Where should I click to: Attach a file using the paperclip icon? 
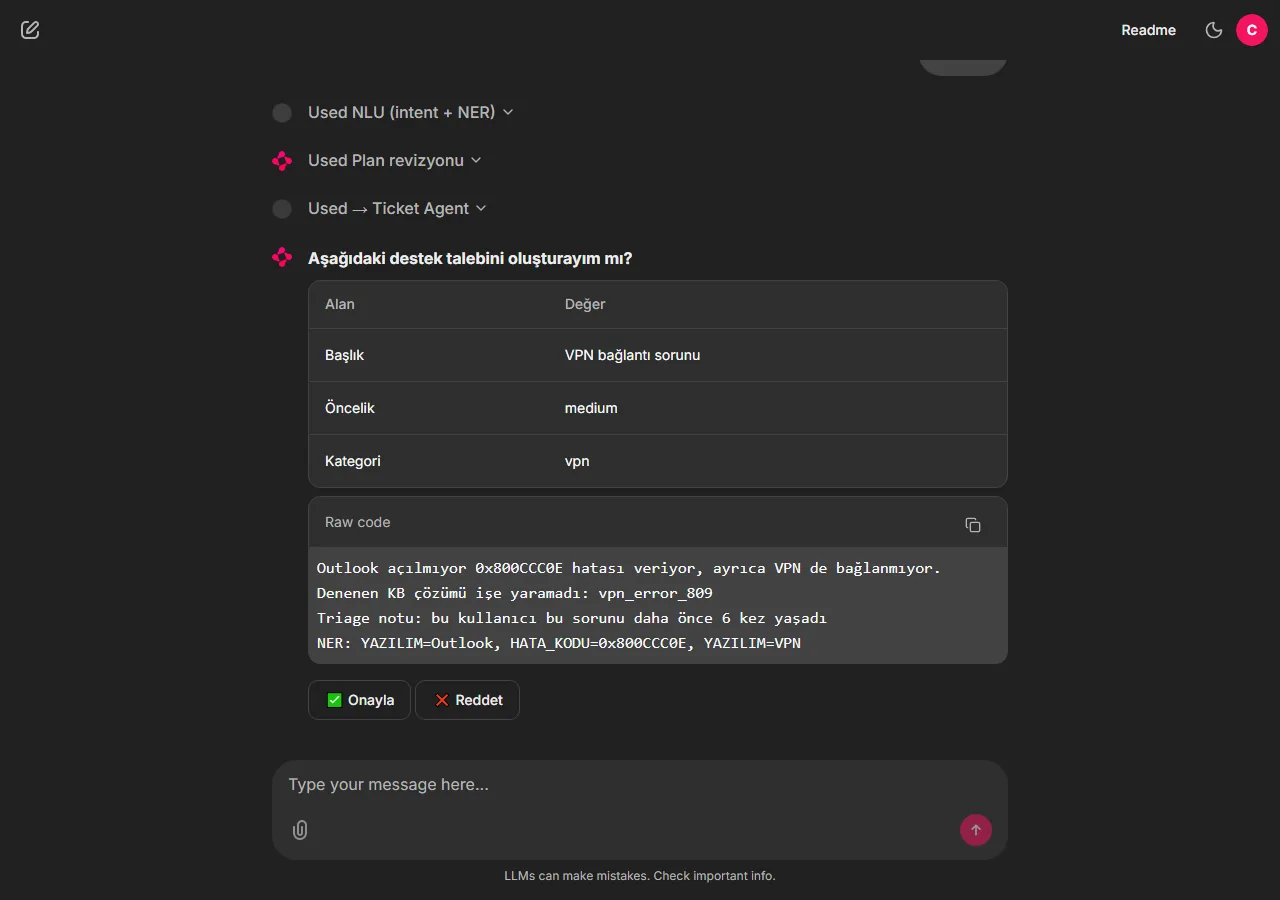pos(300,830)
